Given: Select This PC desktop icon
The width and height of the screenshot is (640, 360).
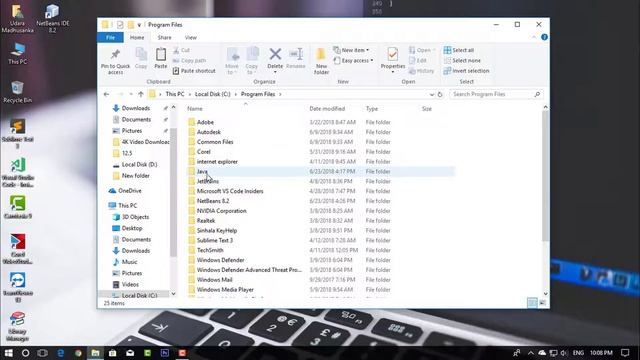Looking at the screenshot, I should [18, 53].
